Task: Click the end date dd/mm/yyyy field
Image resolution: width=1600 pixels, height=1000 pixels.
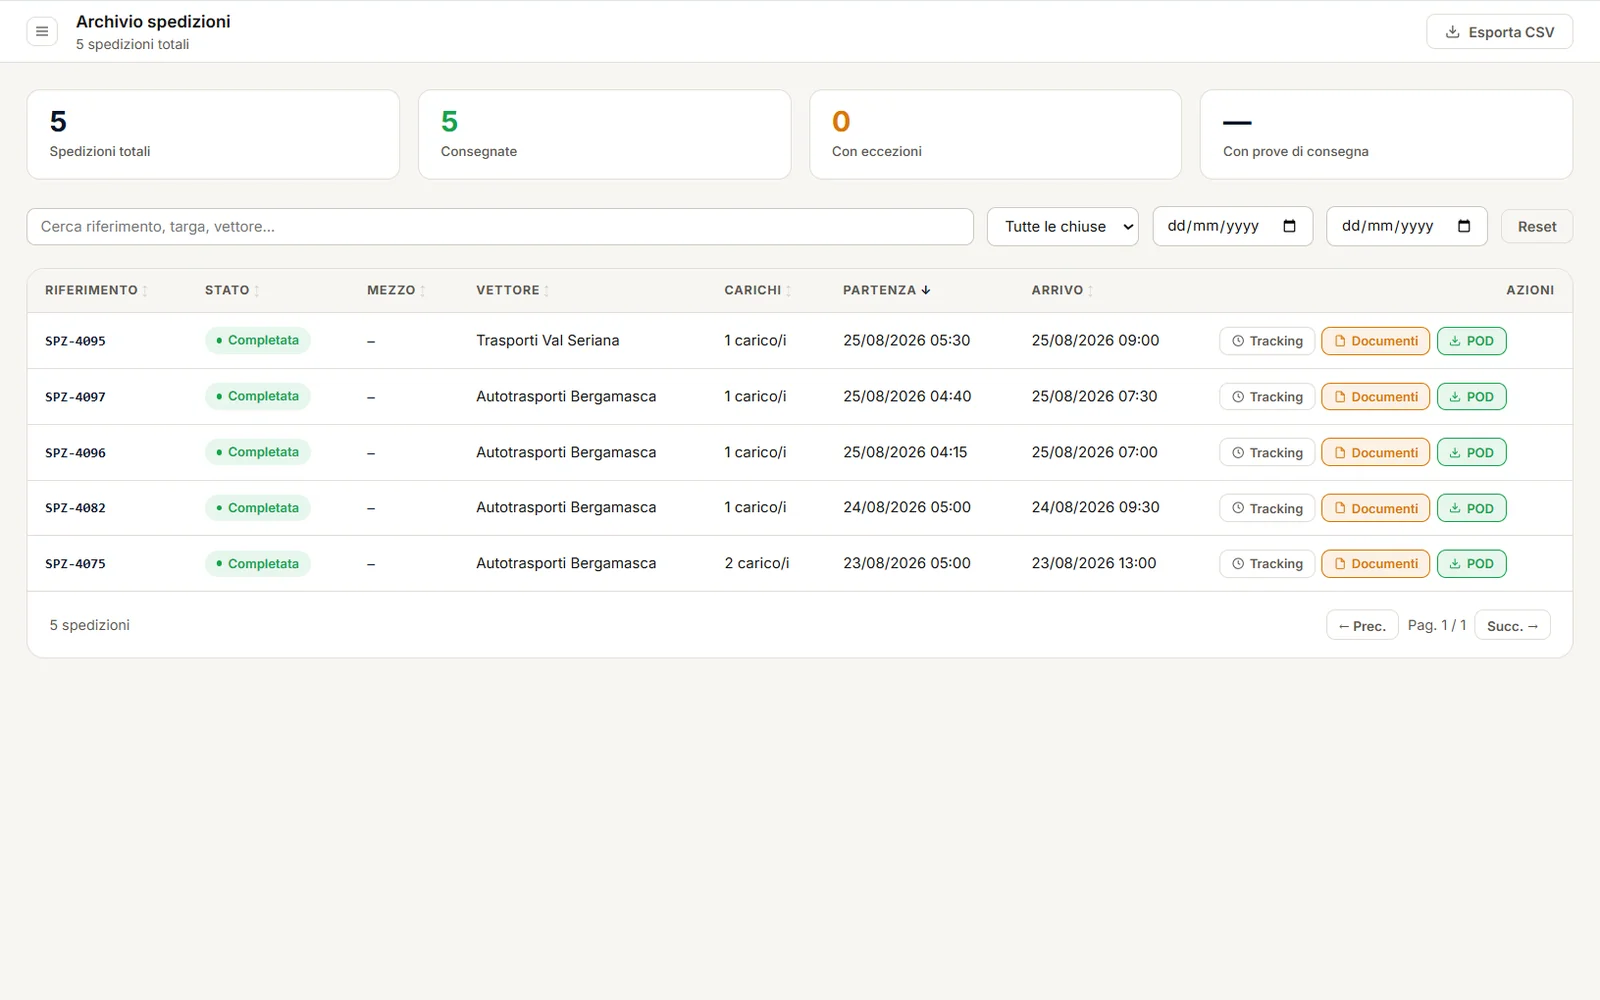Action: point(1406,227)
